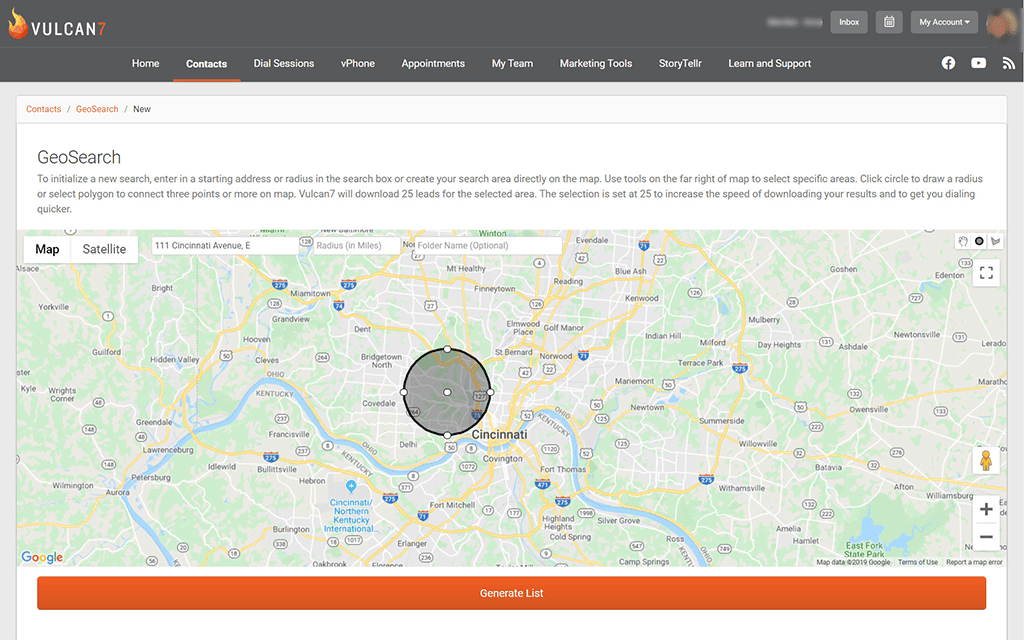Open StoryTellr in the navigation
Viewport: 1024px width, 640px height.
680,63
